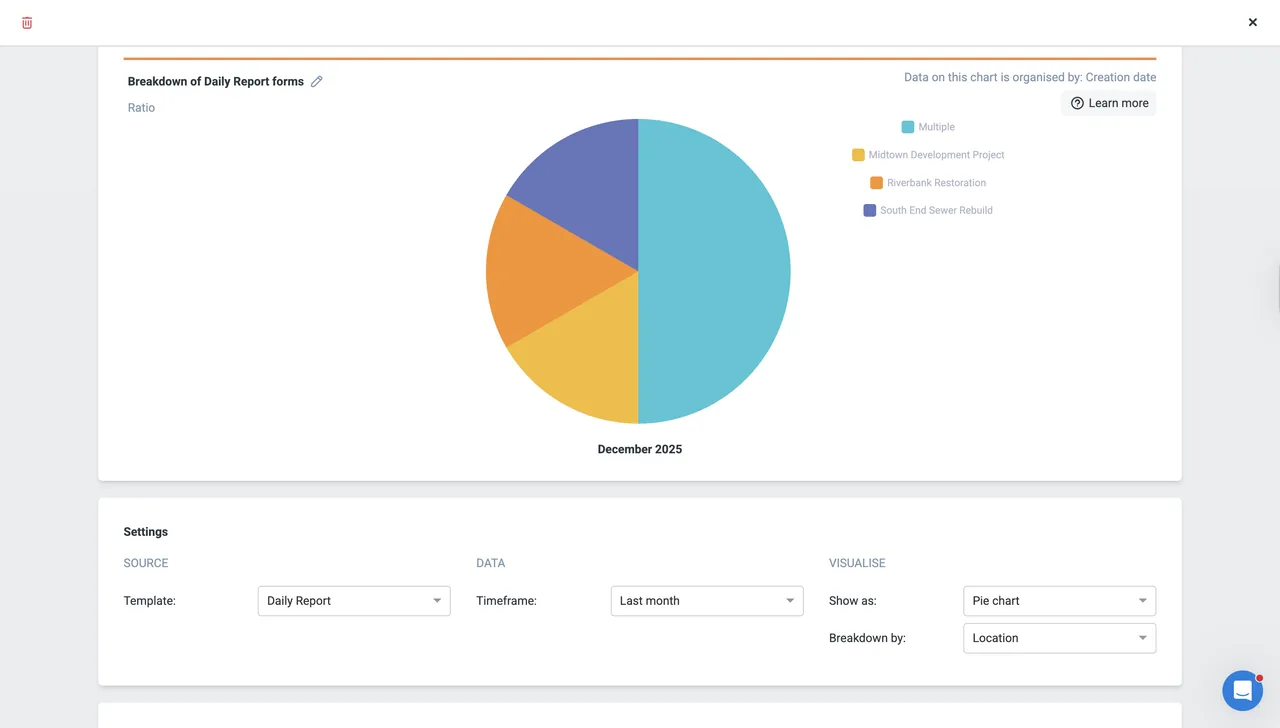1280x728 pixels.
Task: Change the Show as Pie chart dropdown
Action: click(1060, 601)
